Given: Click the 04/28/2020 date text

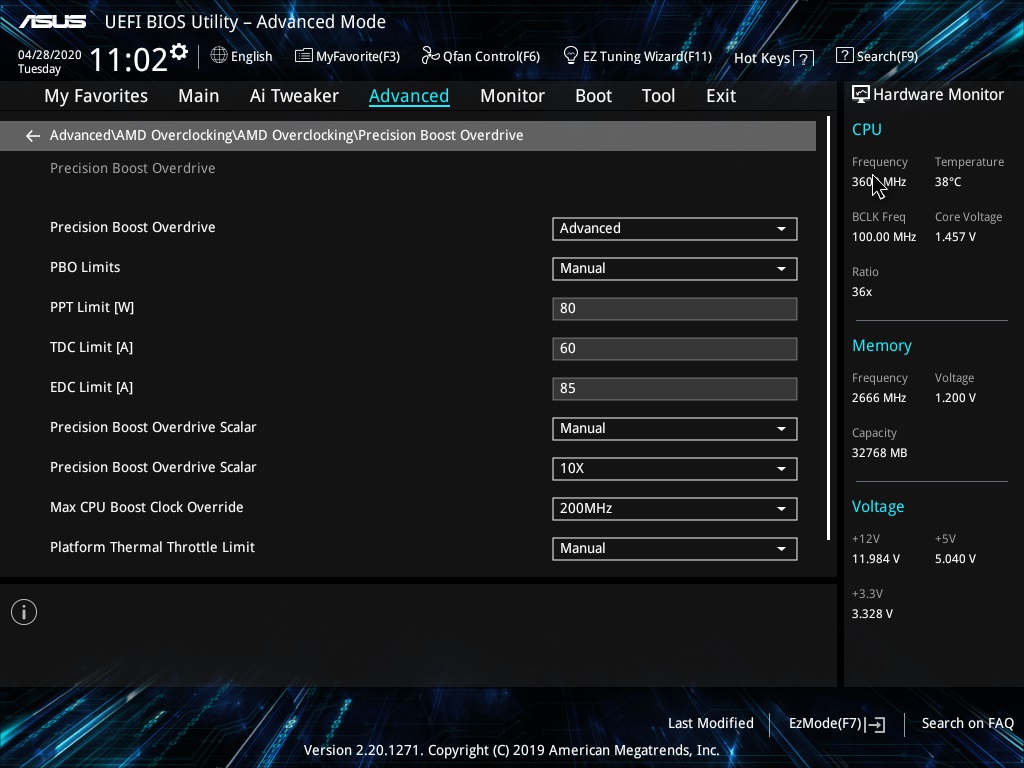Looking at the screenshot, I should pyautogui.click(x=50, y=55).
